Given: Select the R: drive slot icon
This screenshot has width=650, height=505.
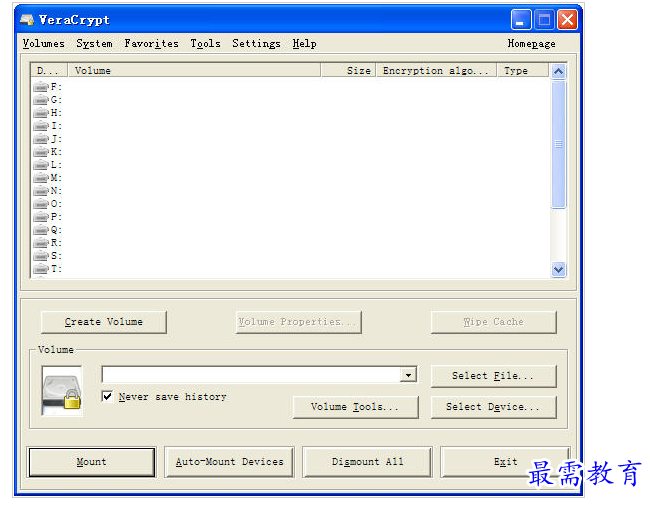Looking at the screenshot, I should [x=41, y=243].
